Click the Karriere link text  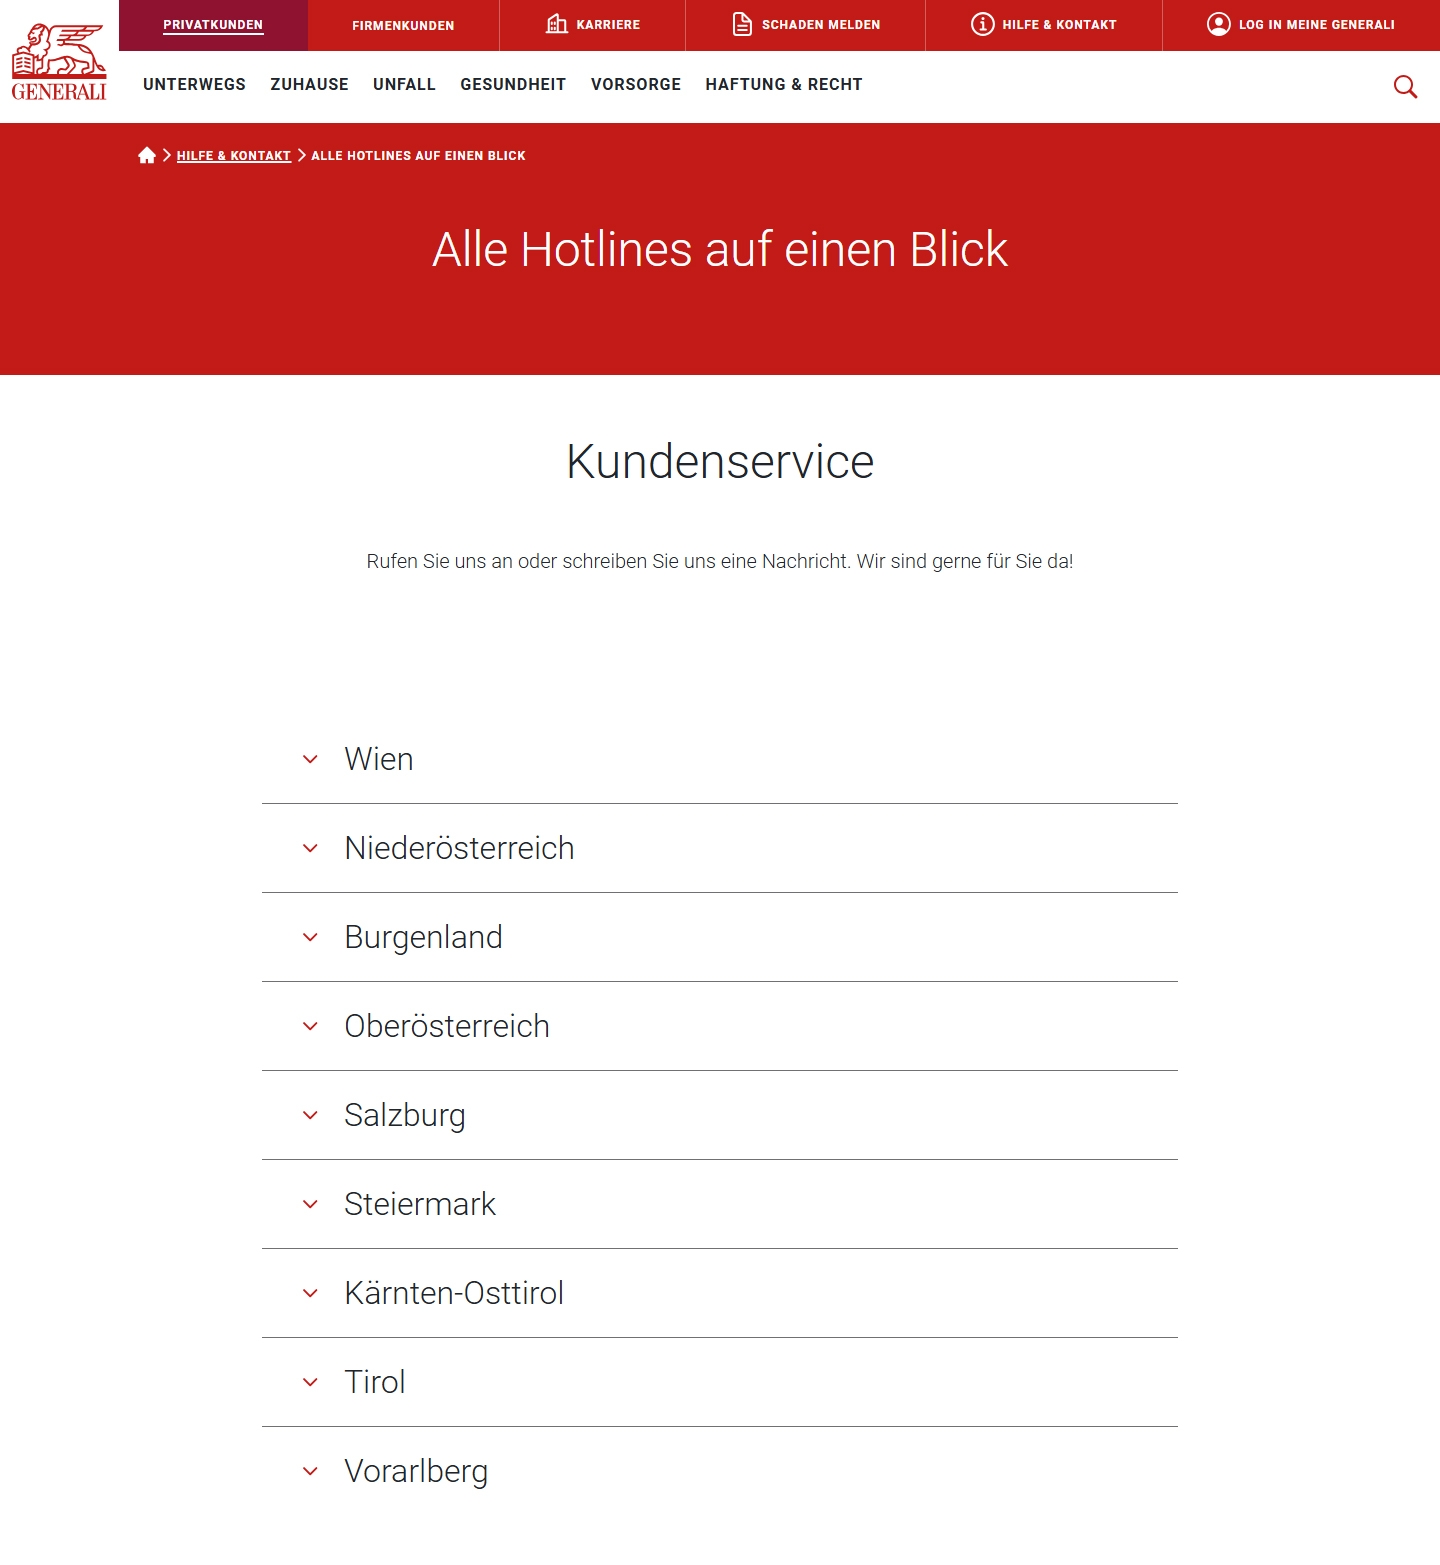[x=608, y=25]
